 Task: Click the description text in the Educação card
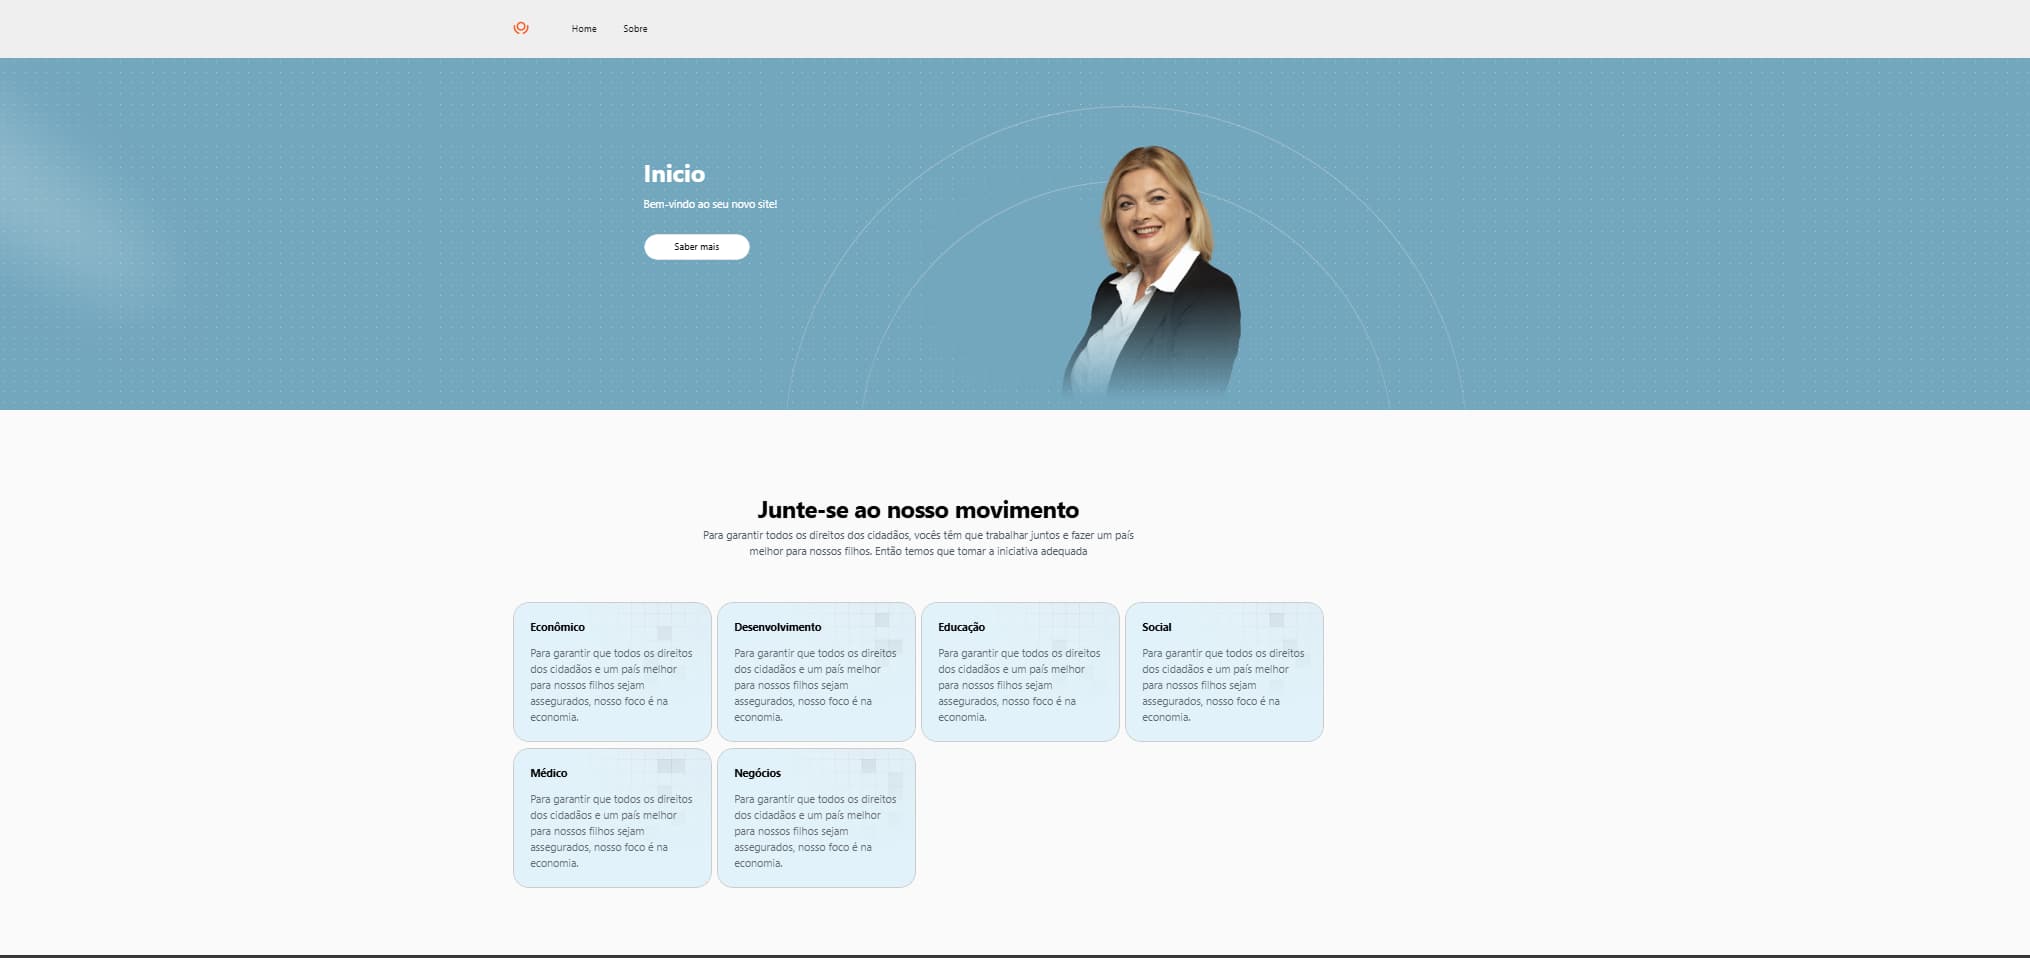pyautogui.click(x=1019, y=685)
